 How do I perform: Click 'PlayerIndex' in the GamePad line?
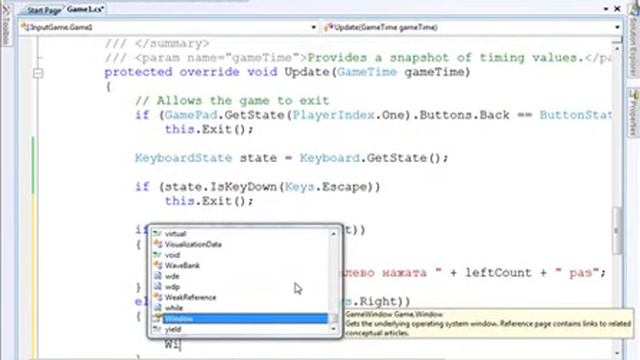(x=333, y=115)
